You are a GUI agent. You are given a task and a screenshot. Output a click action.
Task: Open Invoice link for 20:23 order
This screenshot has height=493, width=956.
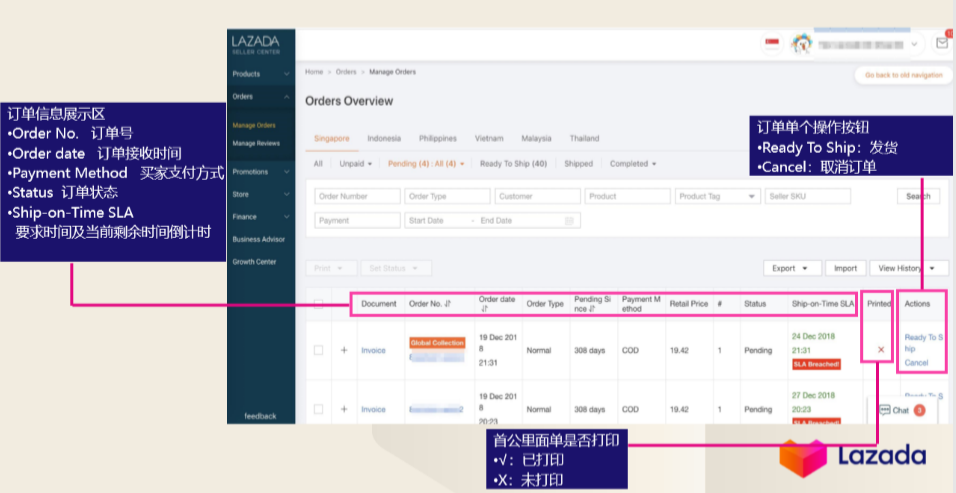[x=373, y=410]
